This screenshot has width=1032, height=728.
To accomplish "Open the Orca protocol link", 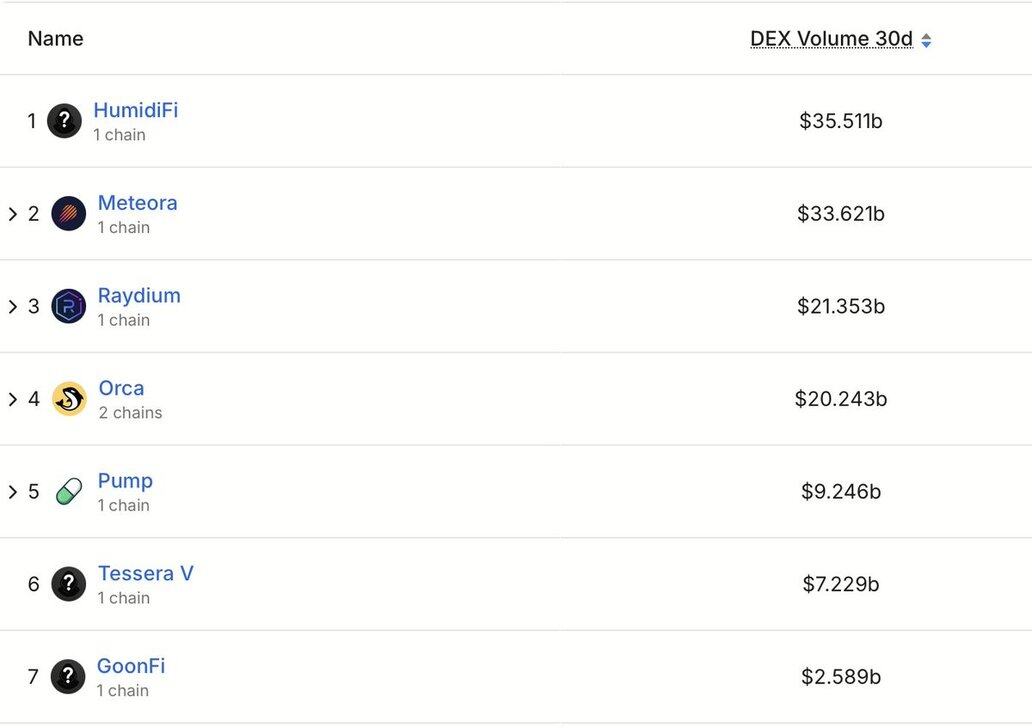I will (121, 388).
